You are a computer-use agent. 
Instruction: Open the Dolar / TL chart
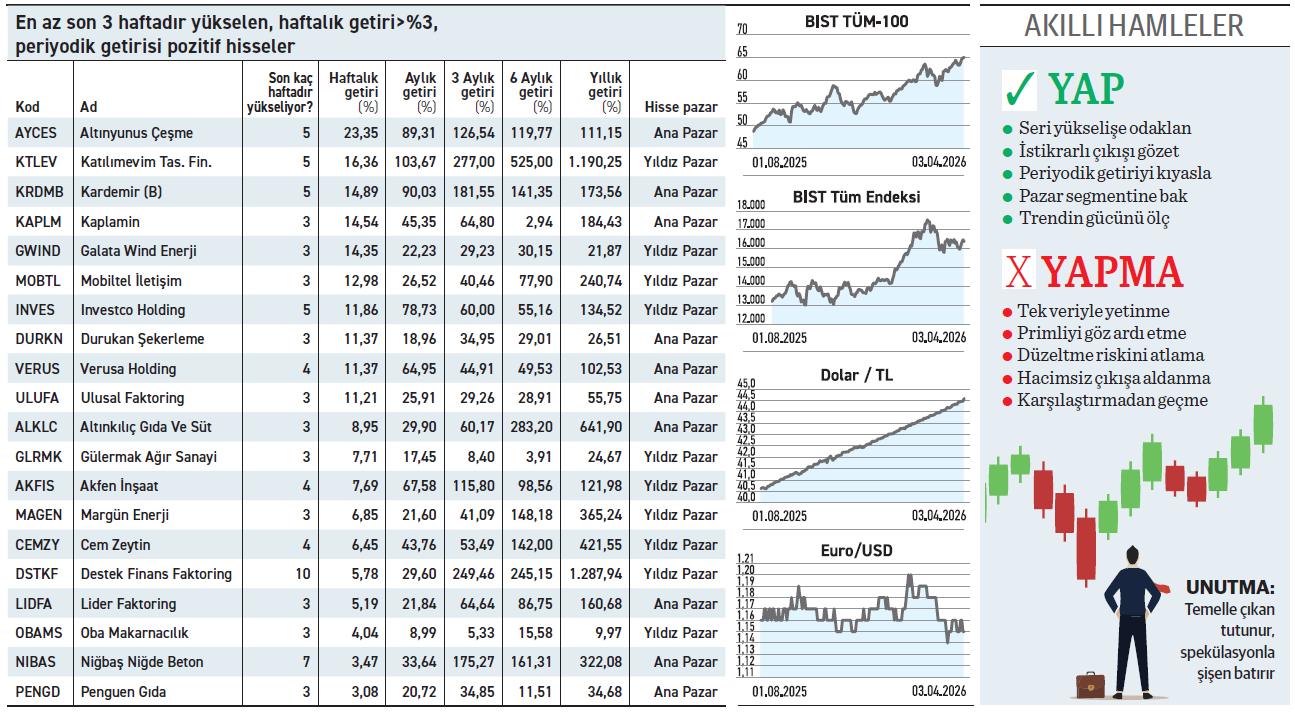point(857,443)
